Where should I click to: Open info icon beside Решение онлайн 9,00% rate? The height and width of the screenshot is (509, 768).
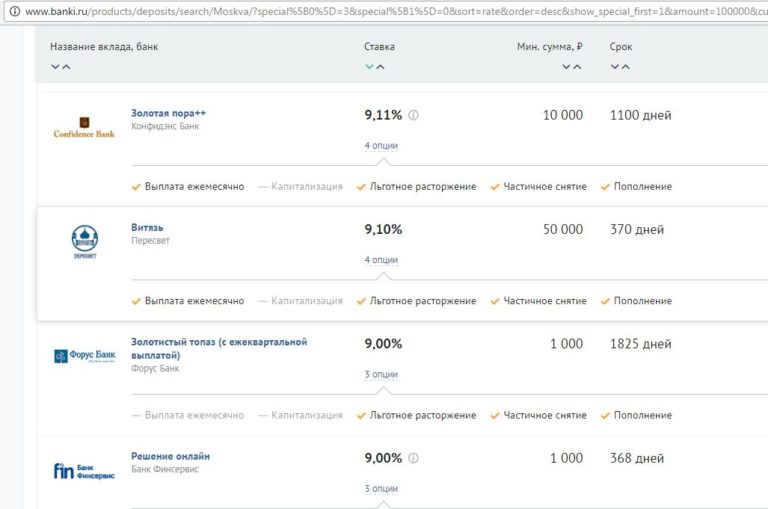412,458
